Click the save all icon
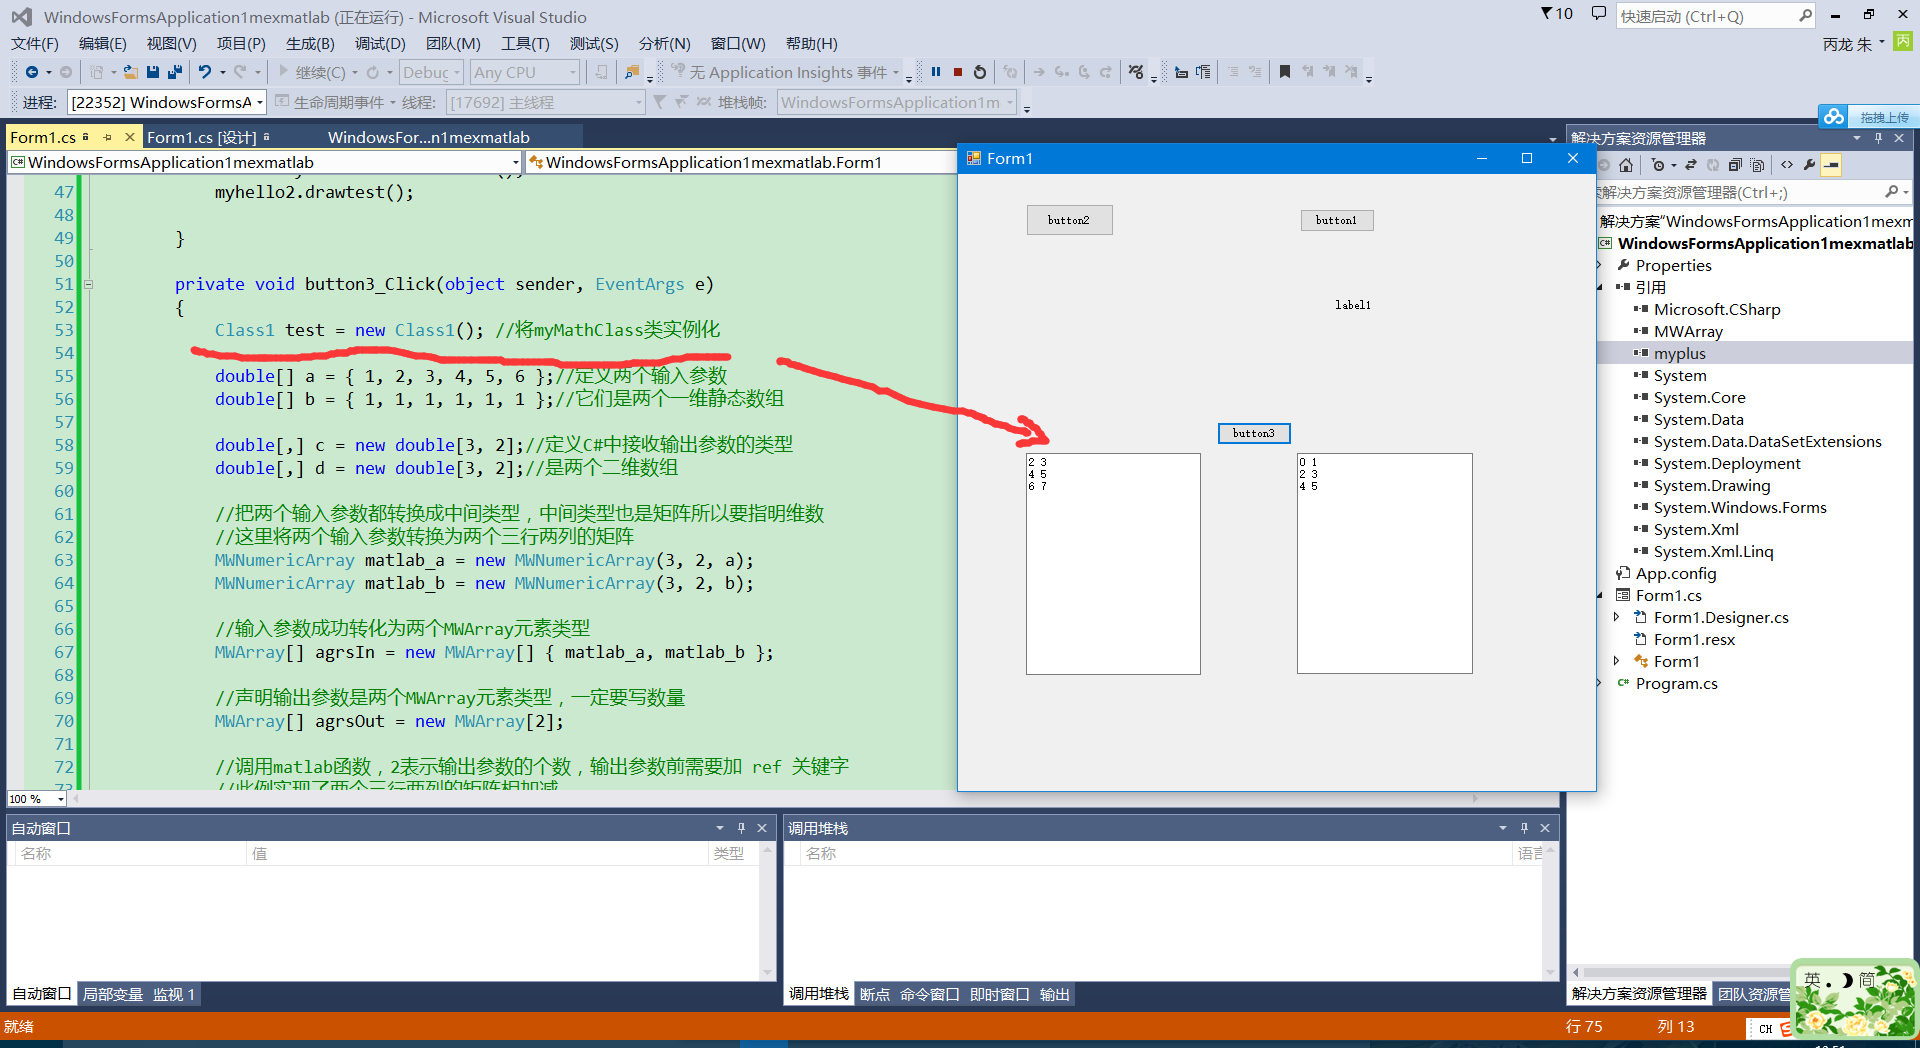This screenshot has width=1920, height=1048. click(175, 72)
